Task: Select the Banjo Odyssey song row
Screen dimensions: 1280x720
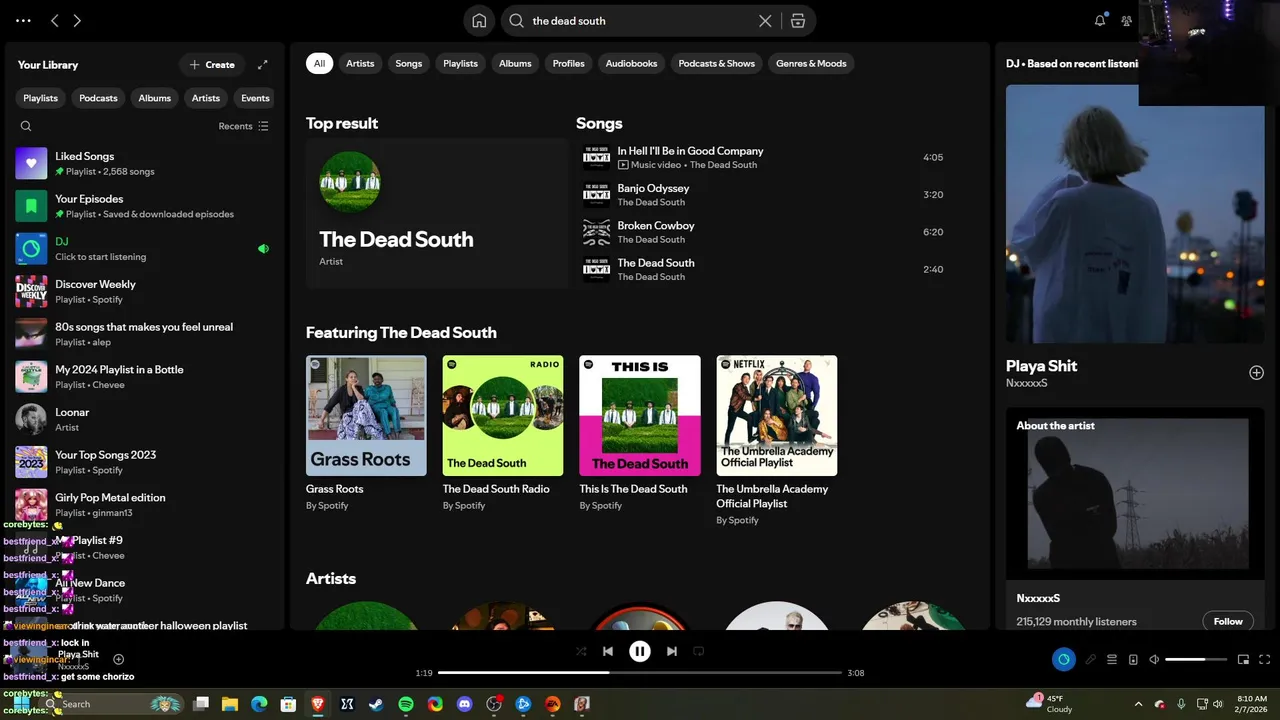Action: (766, 195)
